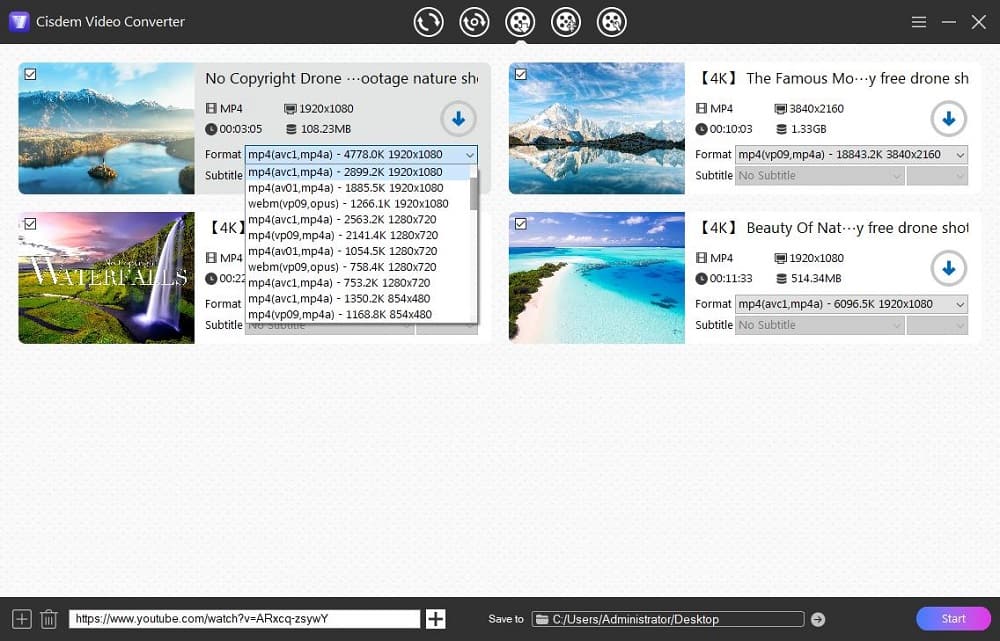The image size is (1000, 641).
Task: Download The Famous Mo...y 4K video
Action: [948, 119]
